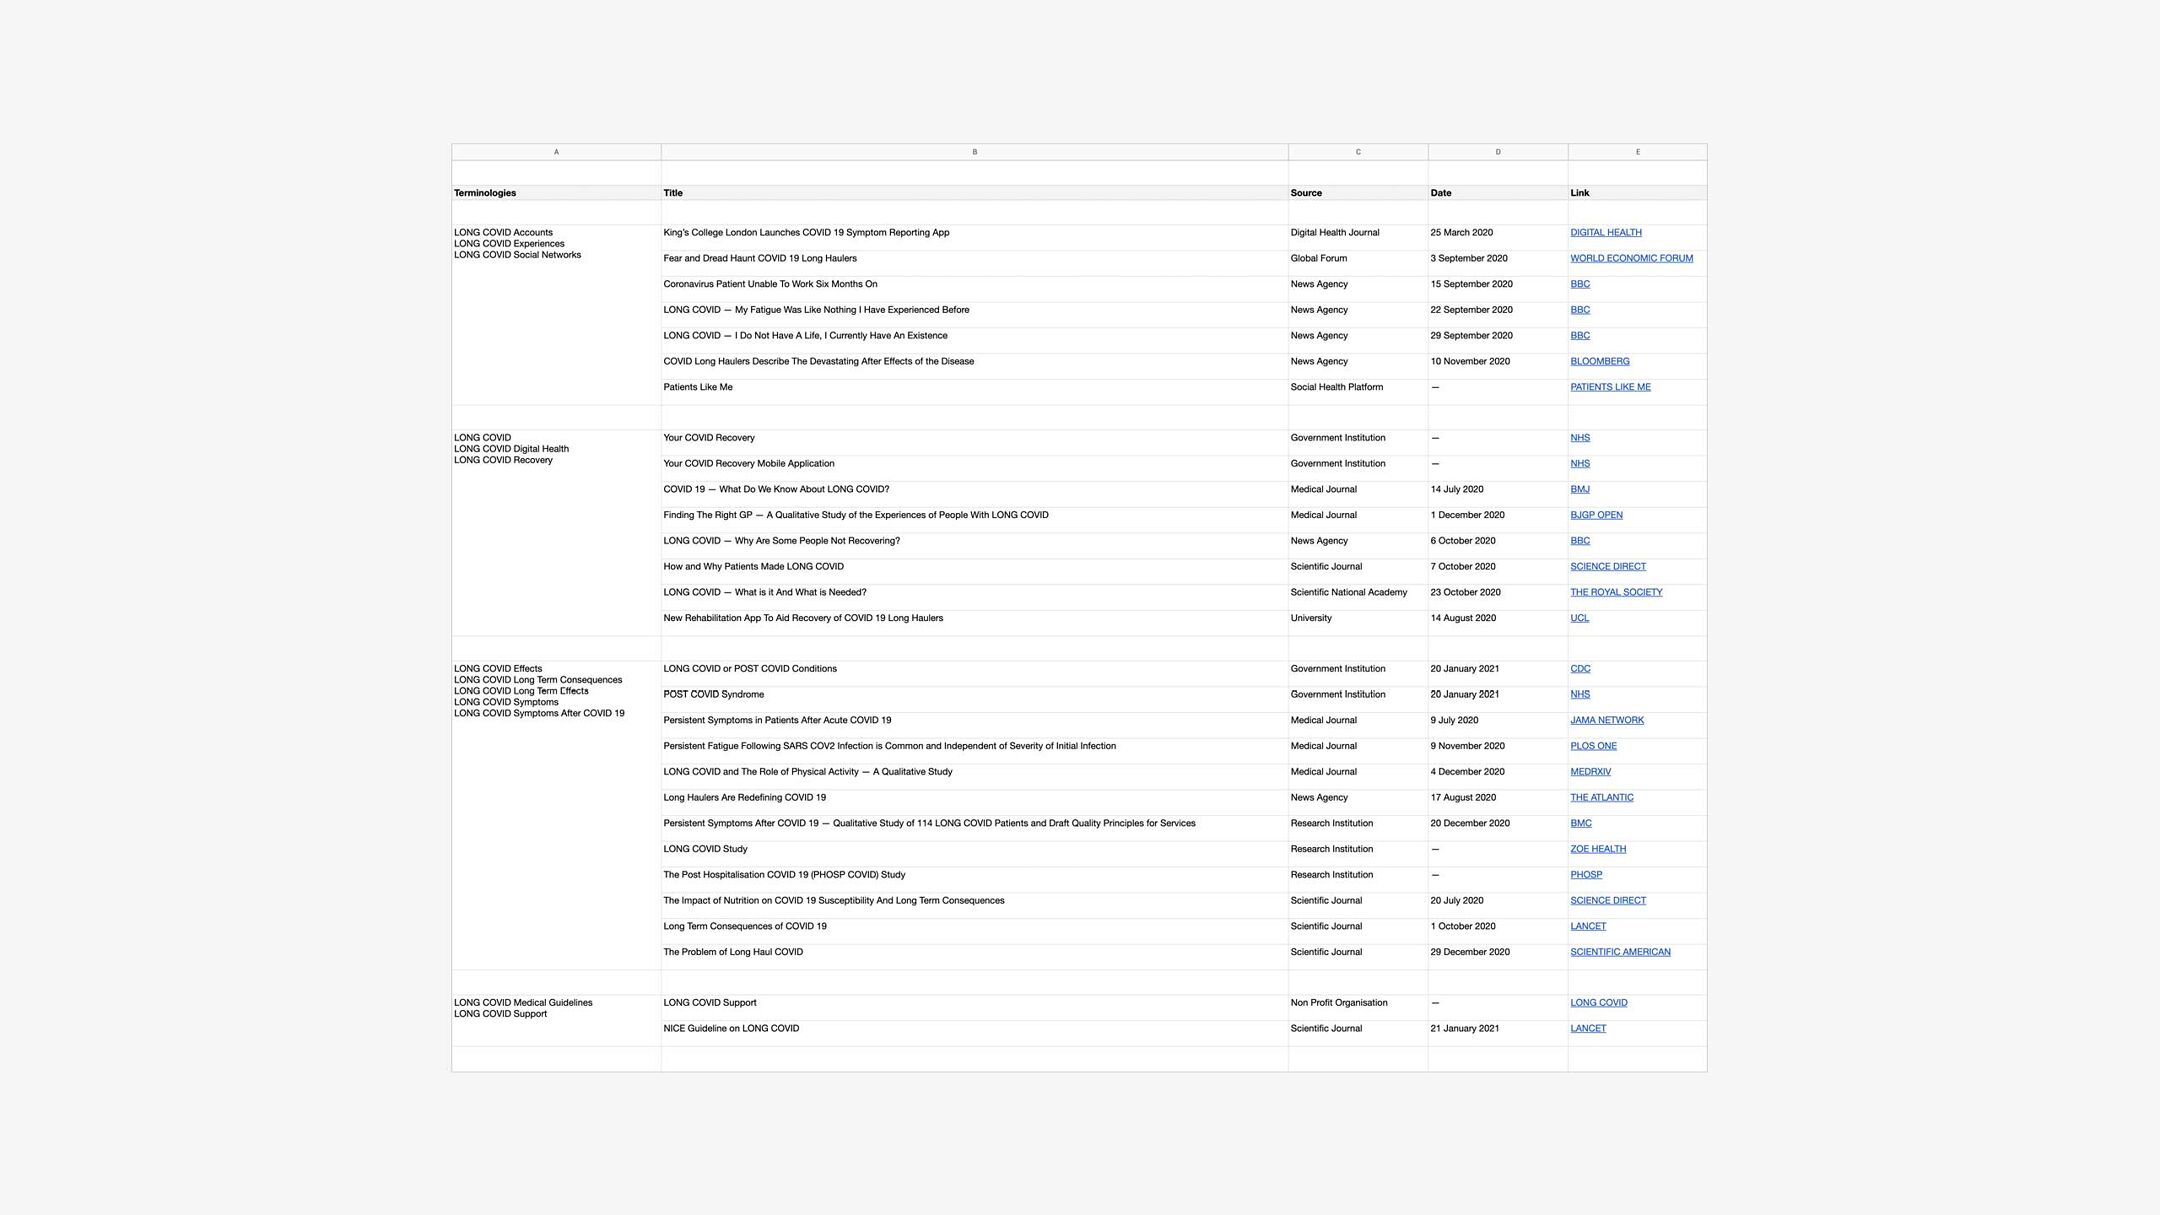Screen dimensions: 2160x1215
Task: Open the UCL link
Action: [x=1579, y=619]
